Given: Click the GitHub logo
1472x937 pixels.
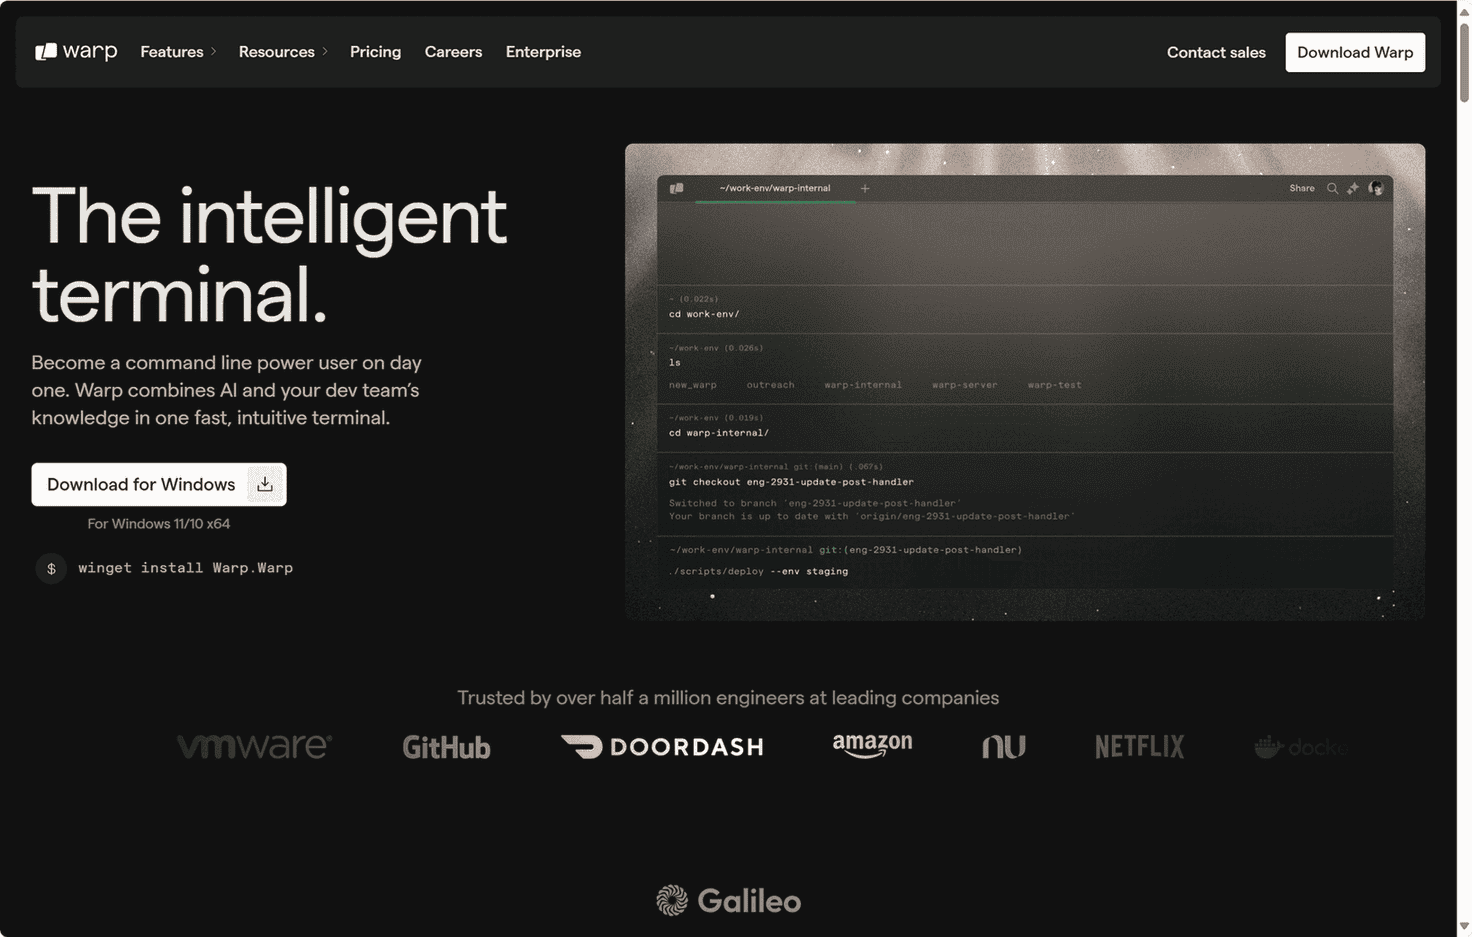Looking at the screenshot, I should [x=446, y=747].
